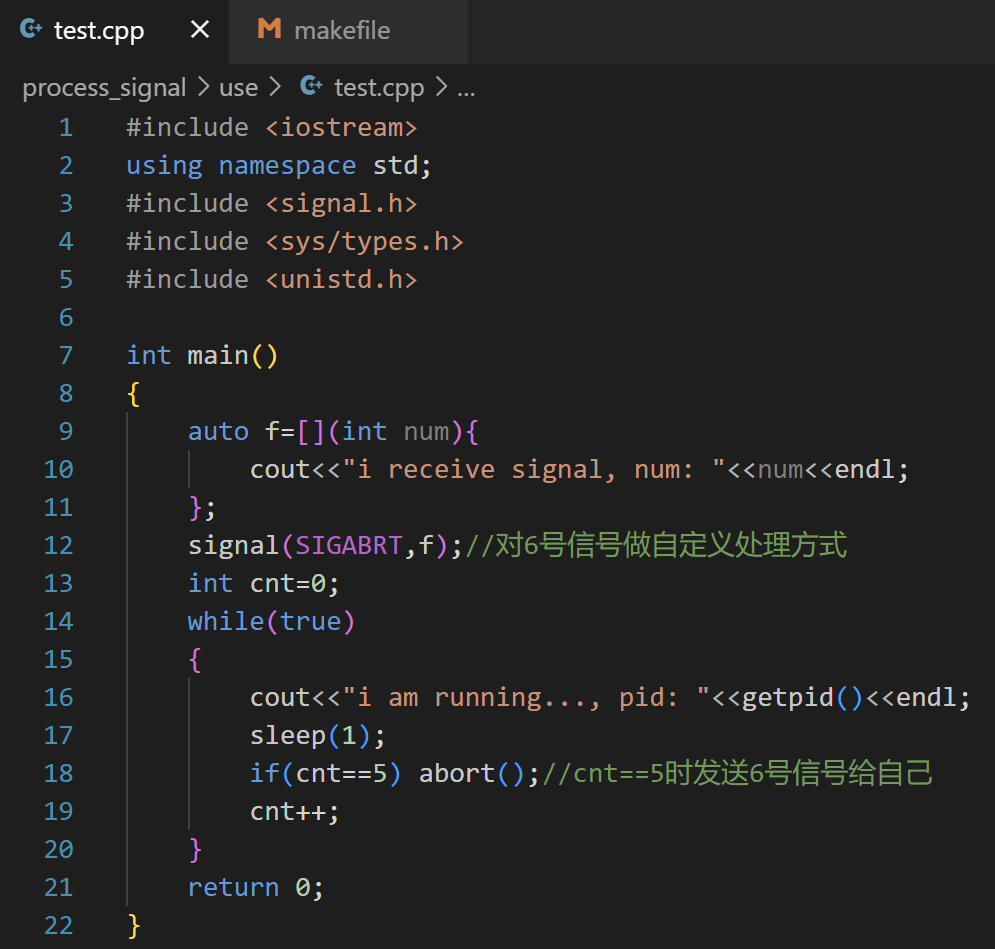Viewport: 995px width, 949px height.
Task: Click line number 22 in the gutter
Action: pos(58,926)
